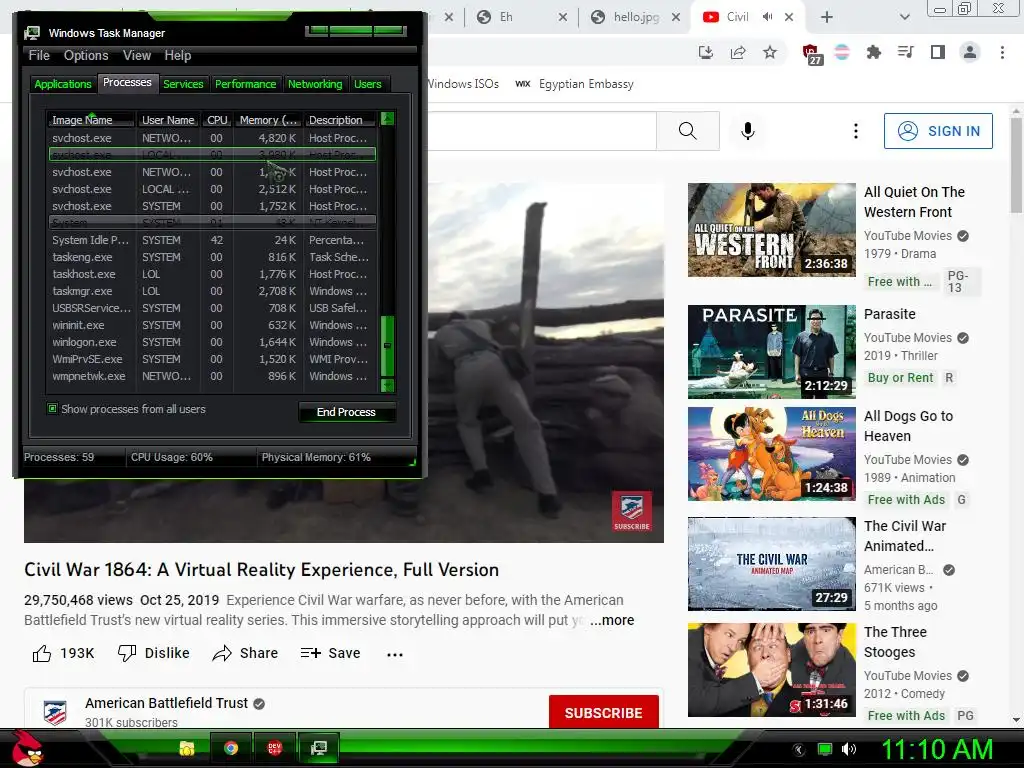This screenshot has width=1024, height=768.
Task: Start voice search with the microphone icon
Action: pos(748,131)
